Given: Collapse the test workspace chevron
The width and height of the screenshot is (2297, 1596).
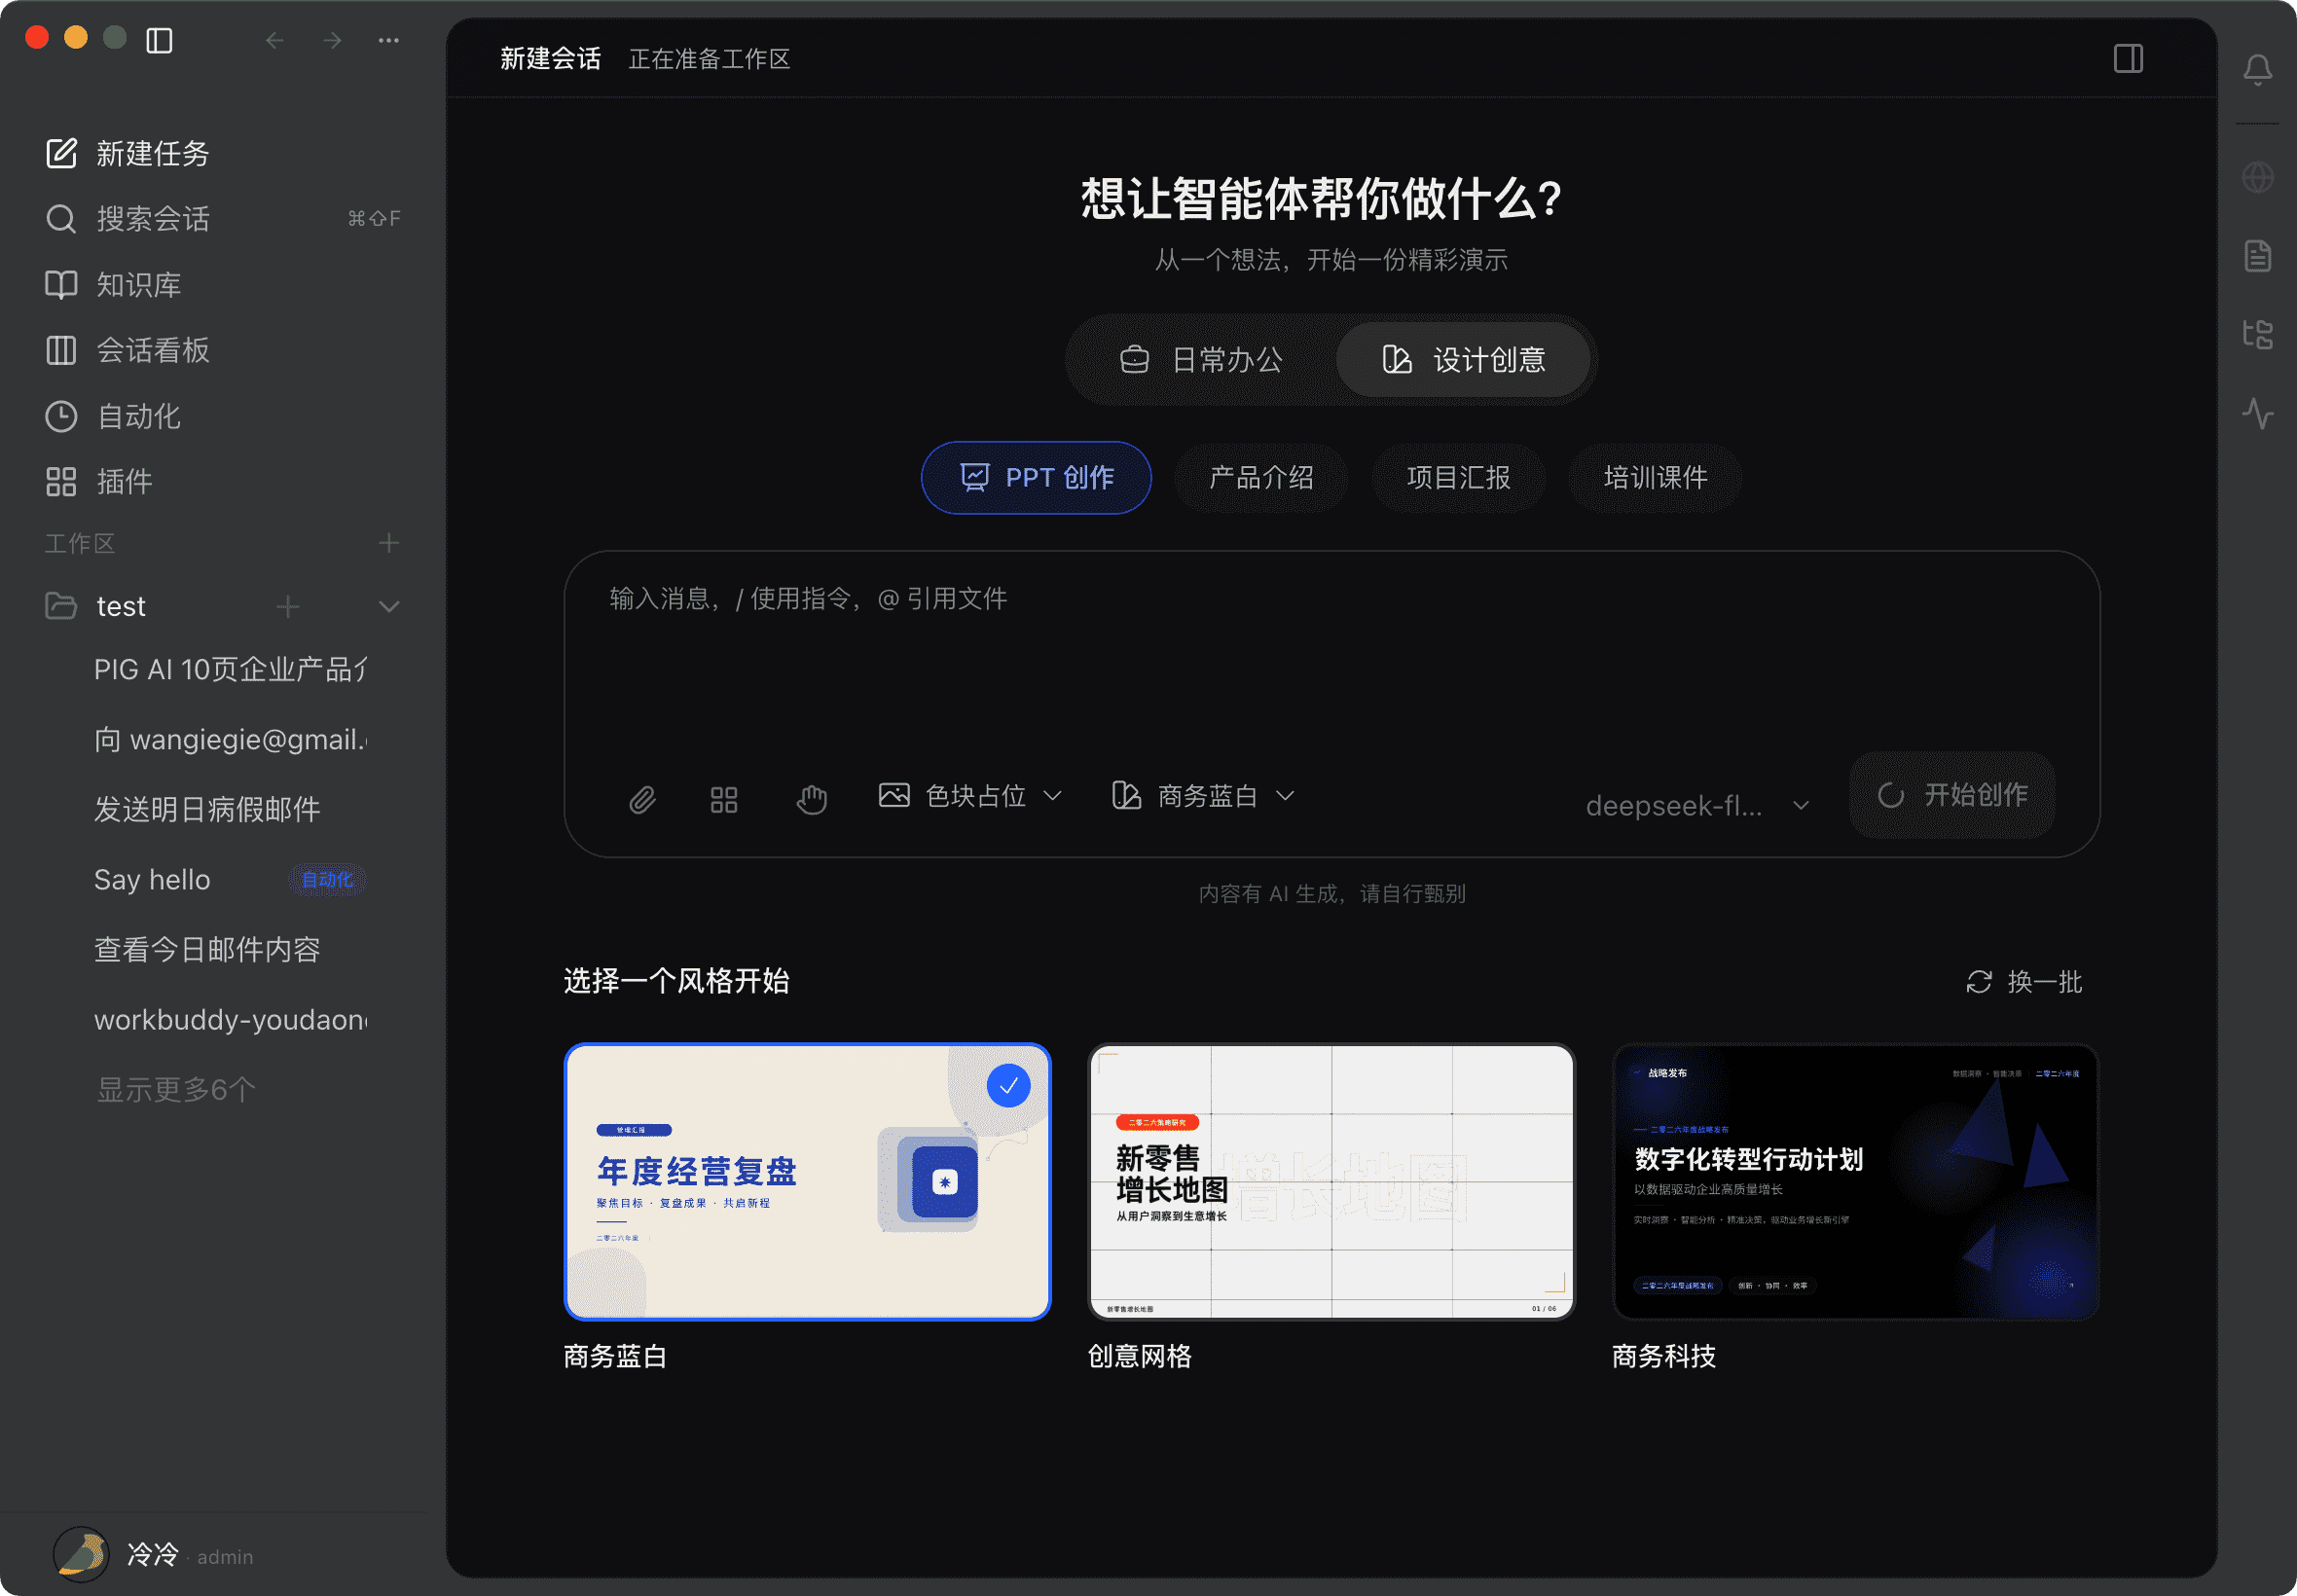Looking at the screenshot, I should (x=389, y=606).
